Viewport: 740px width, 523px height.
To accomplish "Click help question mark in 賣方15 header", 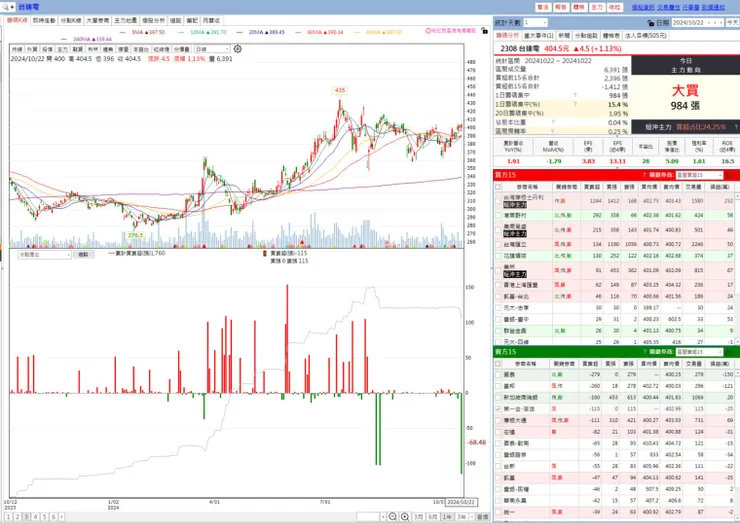I will (644, 352).
